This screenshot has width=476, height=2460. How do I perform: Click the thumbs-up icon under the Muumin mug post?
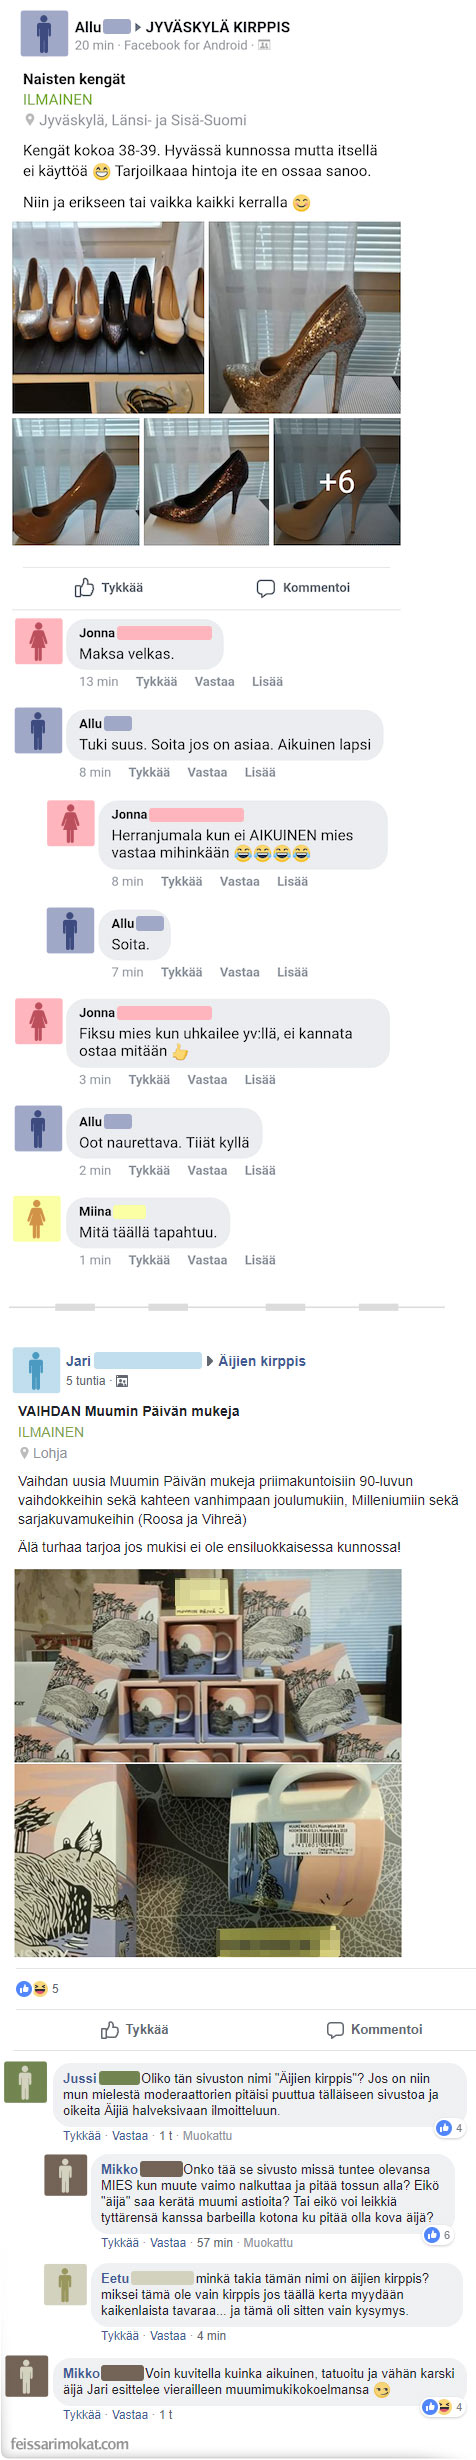(x=110, y=2029)
